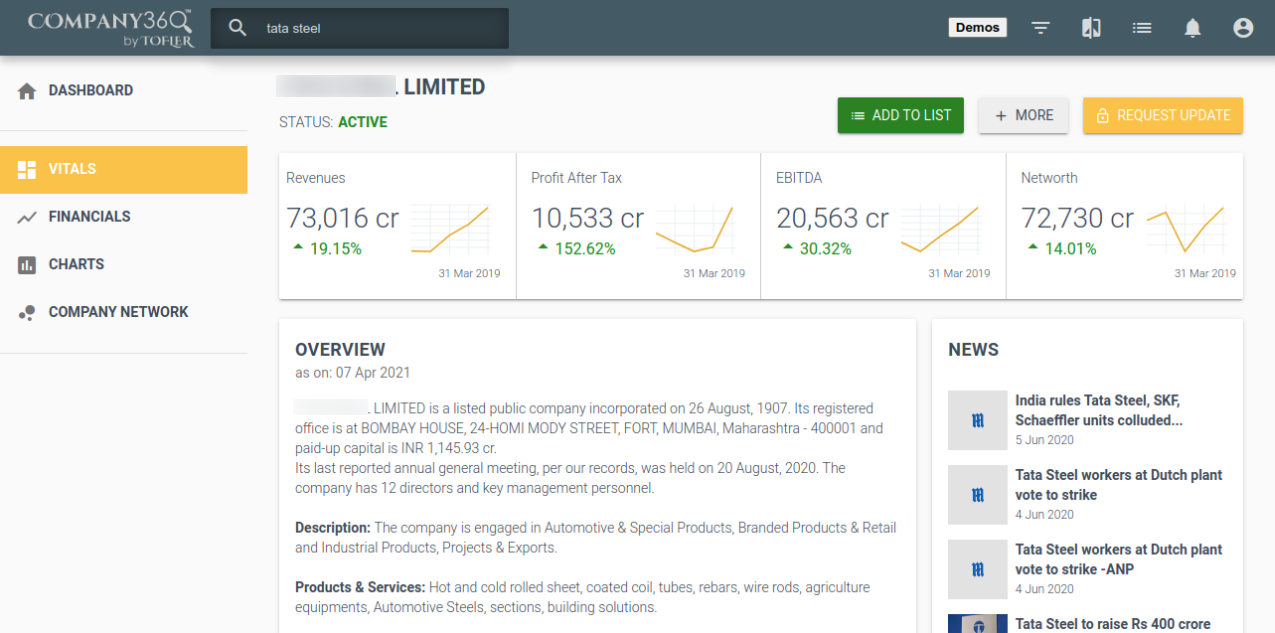Click the OVERVIEW heading
The height and width of the screenshot is (633, 1275).
[340, 350]
